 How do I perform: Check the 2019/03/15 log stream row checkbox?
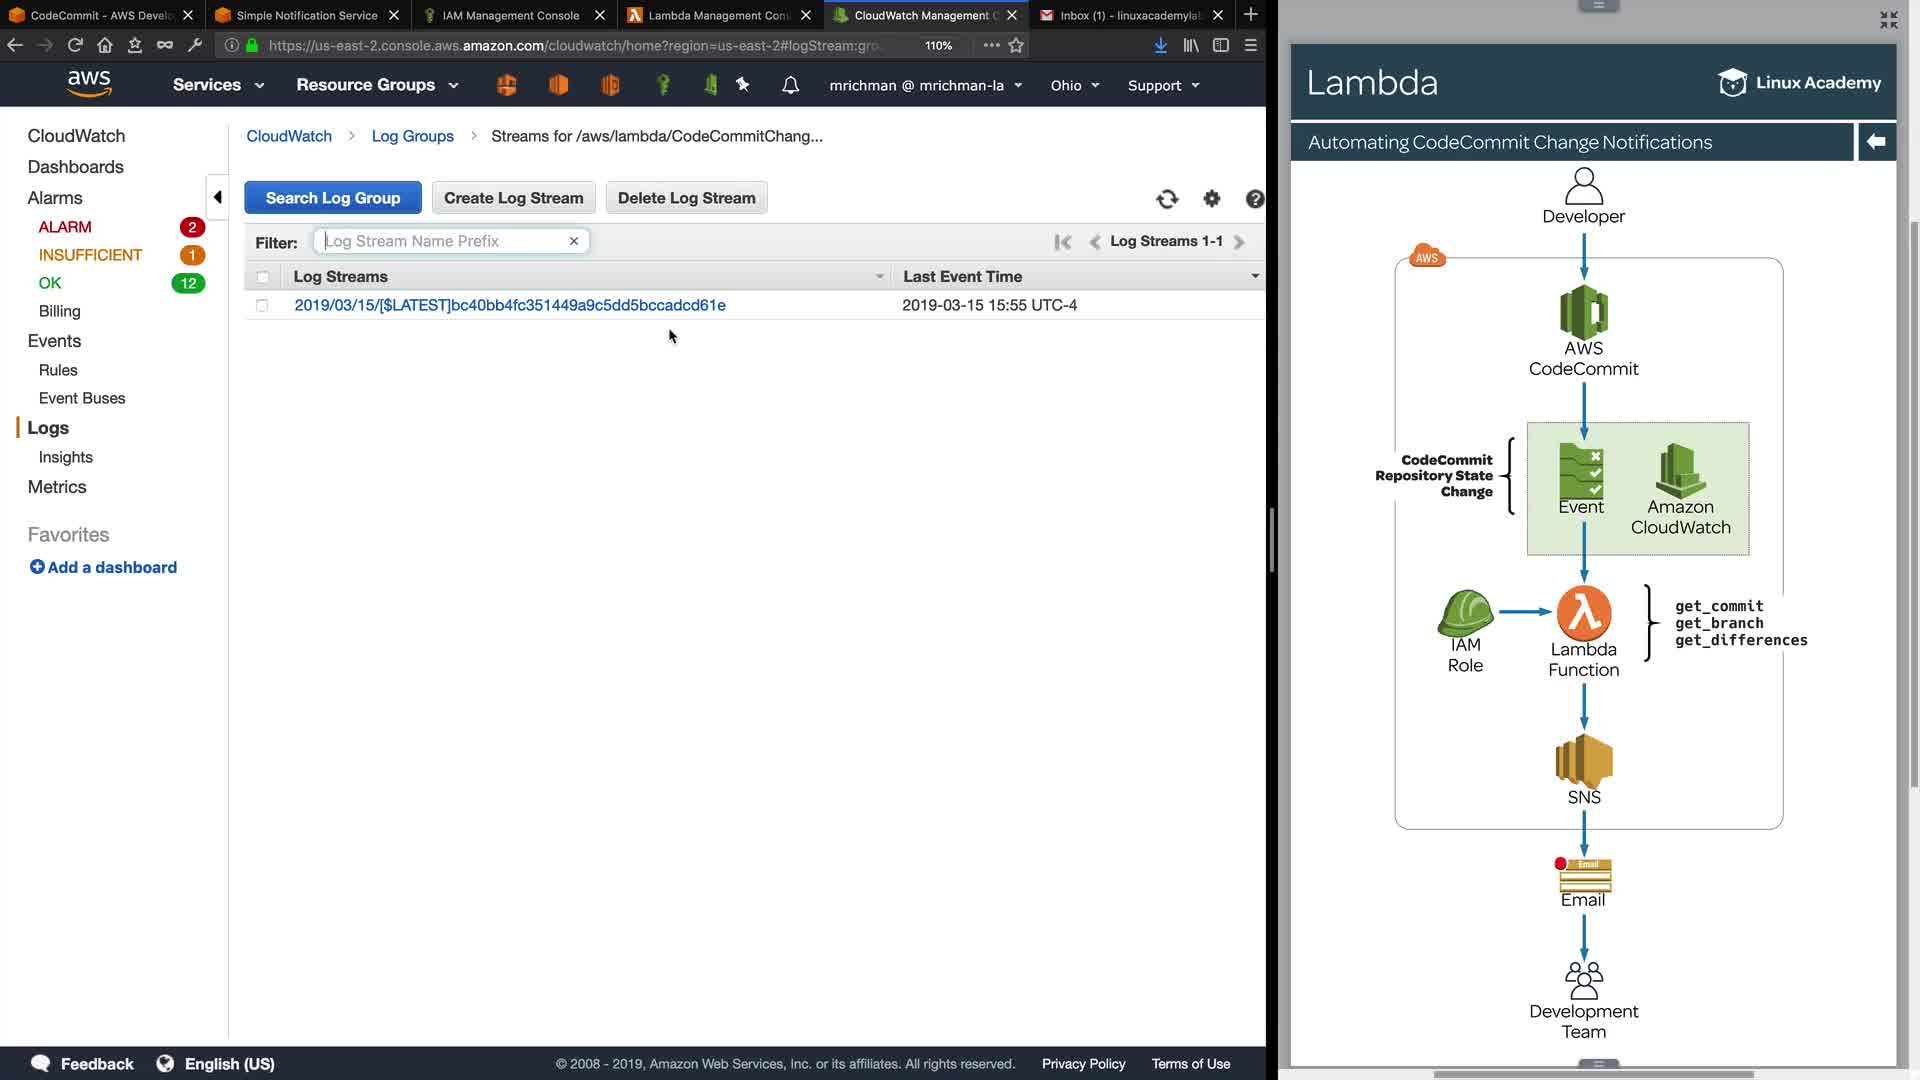(x=262, y=305)
